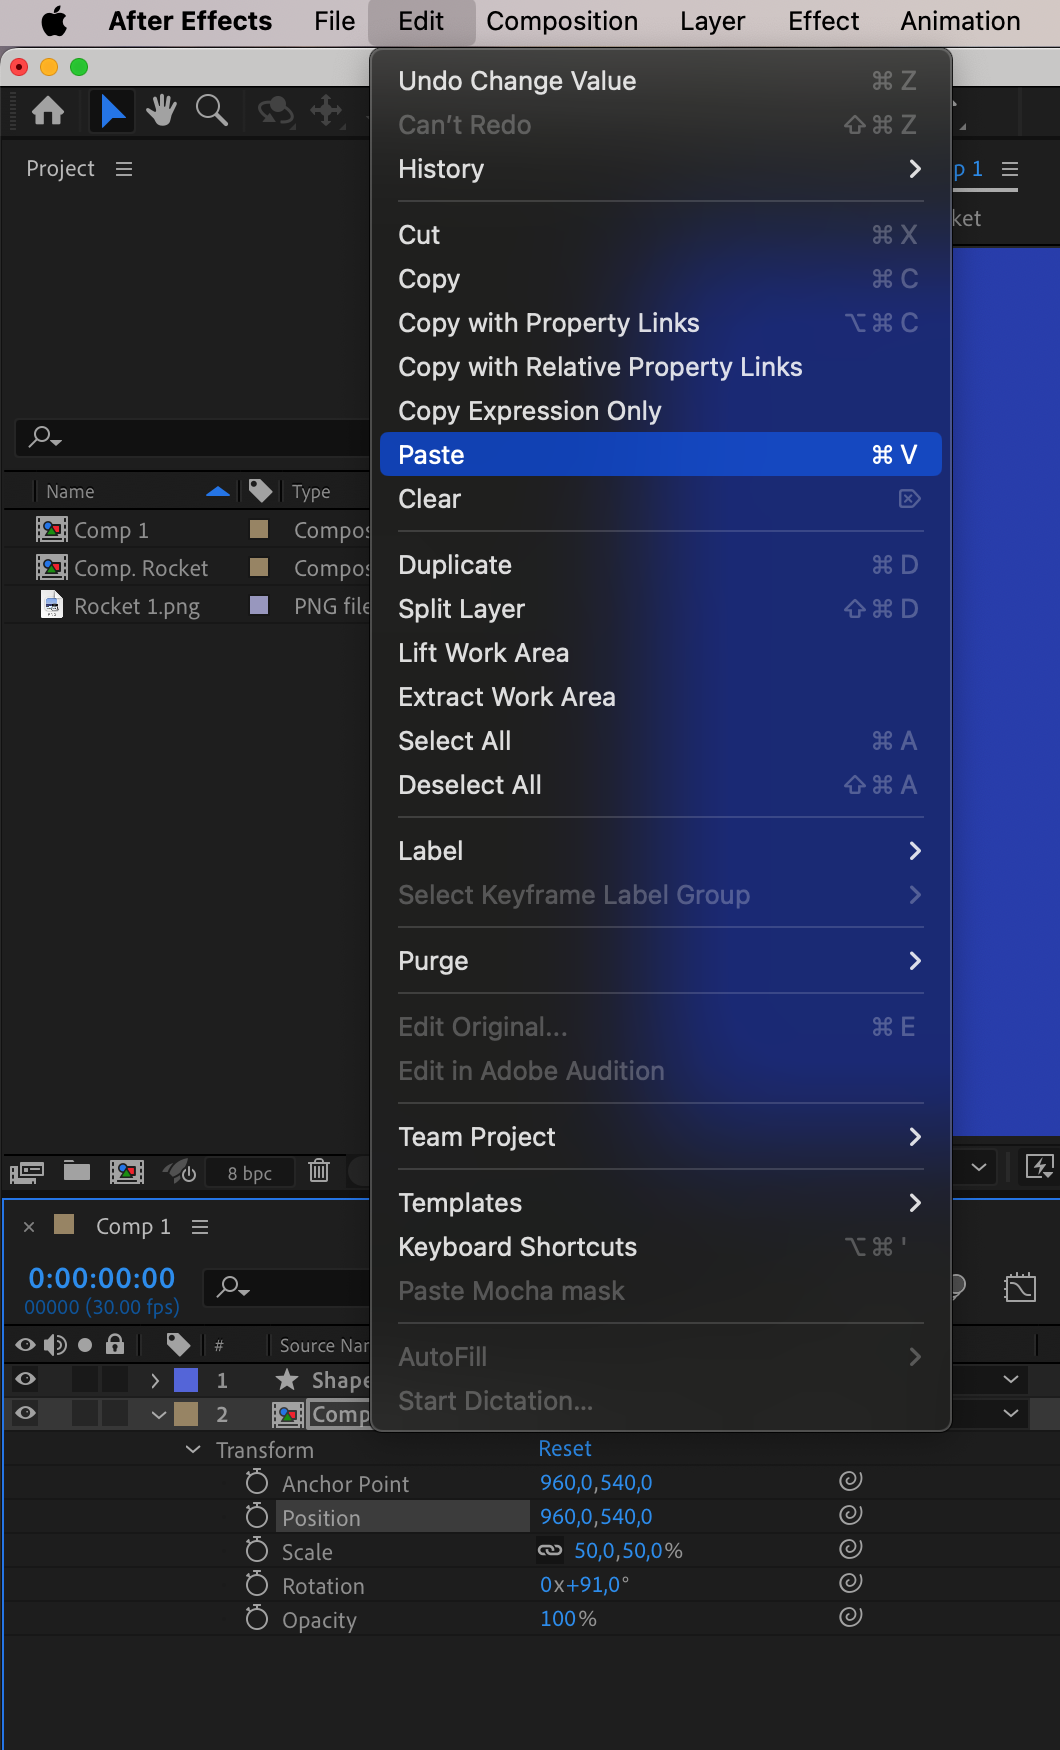Click the Rotation pick whip spiral

851,1583
